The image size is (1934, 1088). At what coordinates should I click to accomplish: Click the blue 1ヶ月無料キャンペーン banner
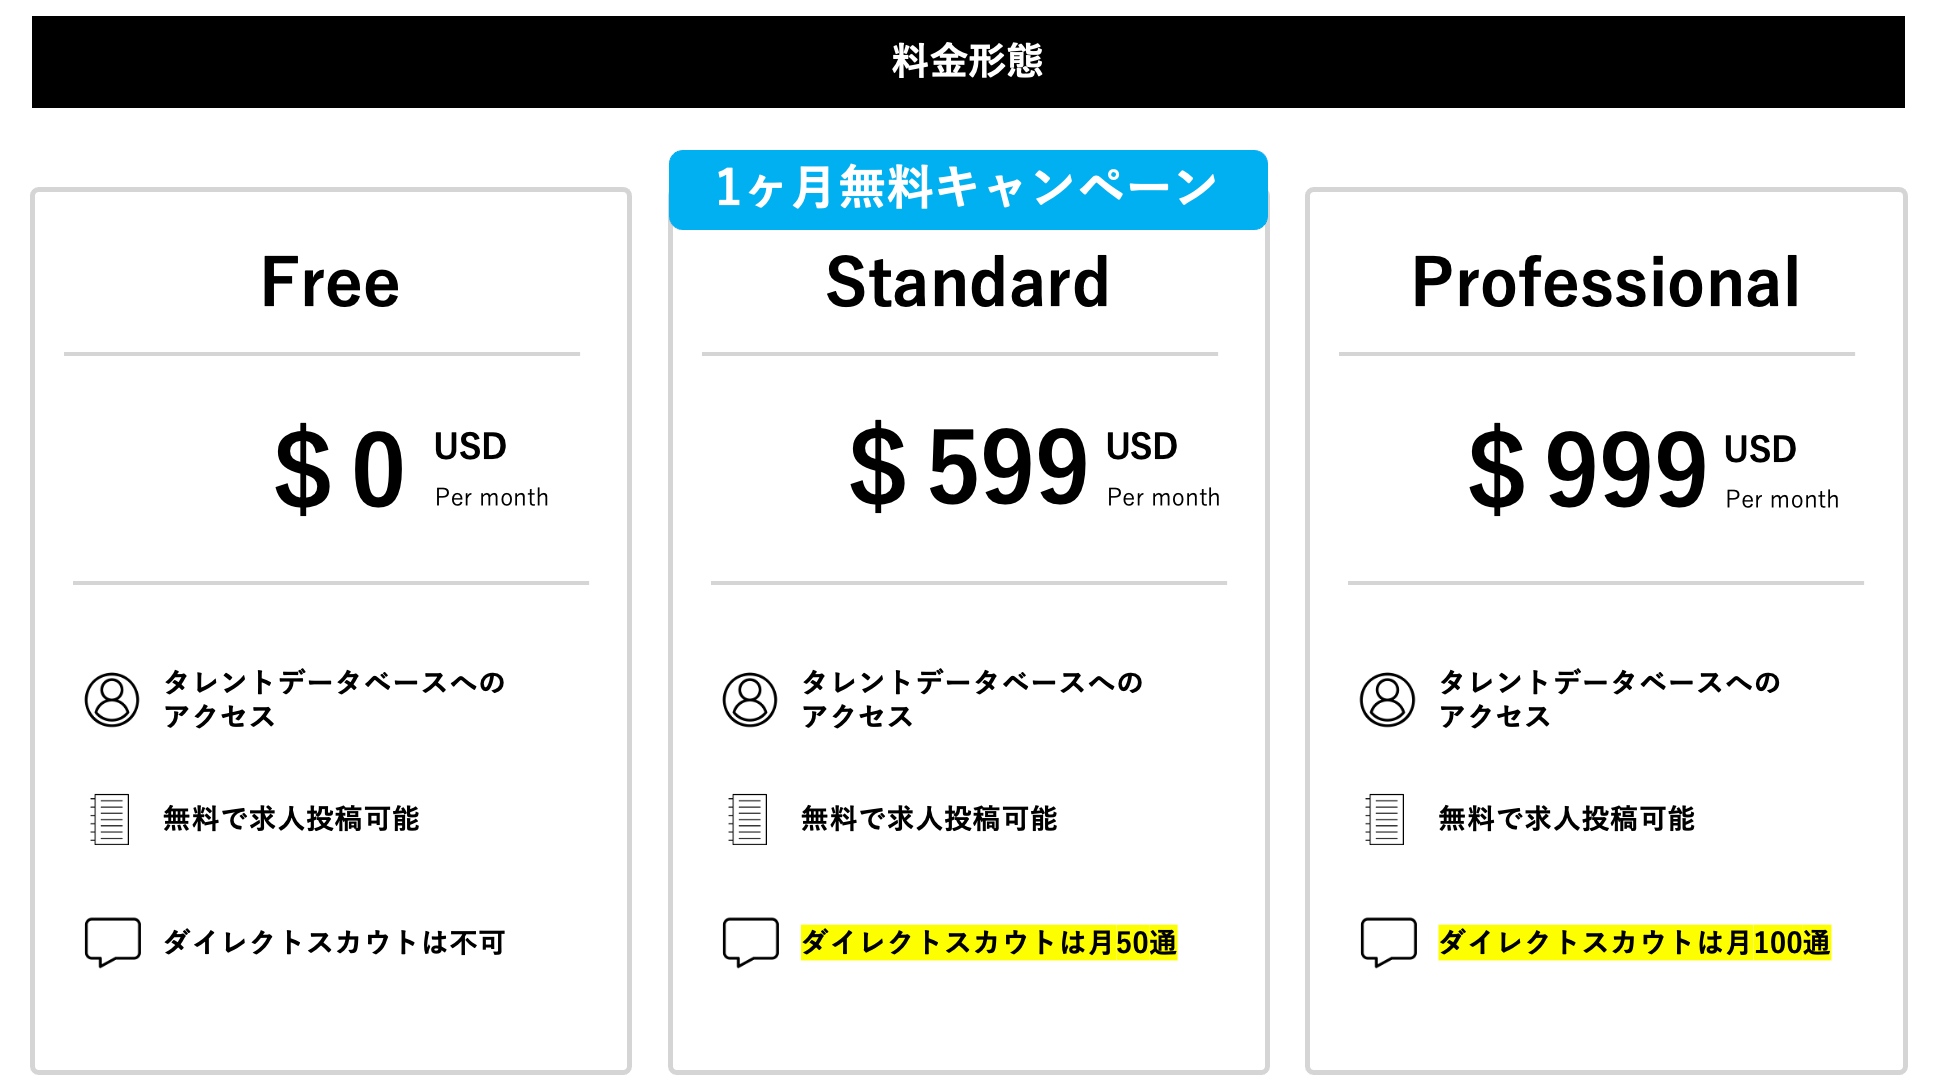[x=968, y=189]
